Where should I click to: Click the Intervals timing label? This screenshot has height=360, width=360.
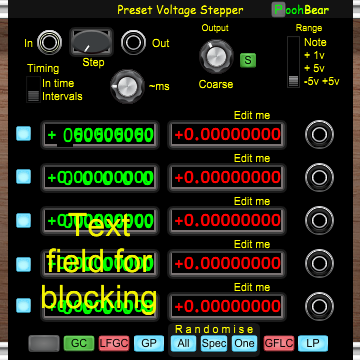tap(62, 96)
